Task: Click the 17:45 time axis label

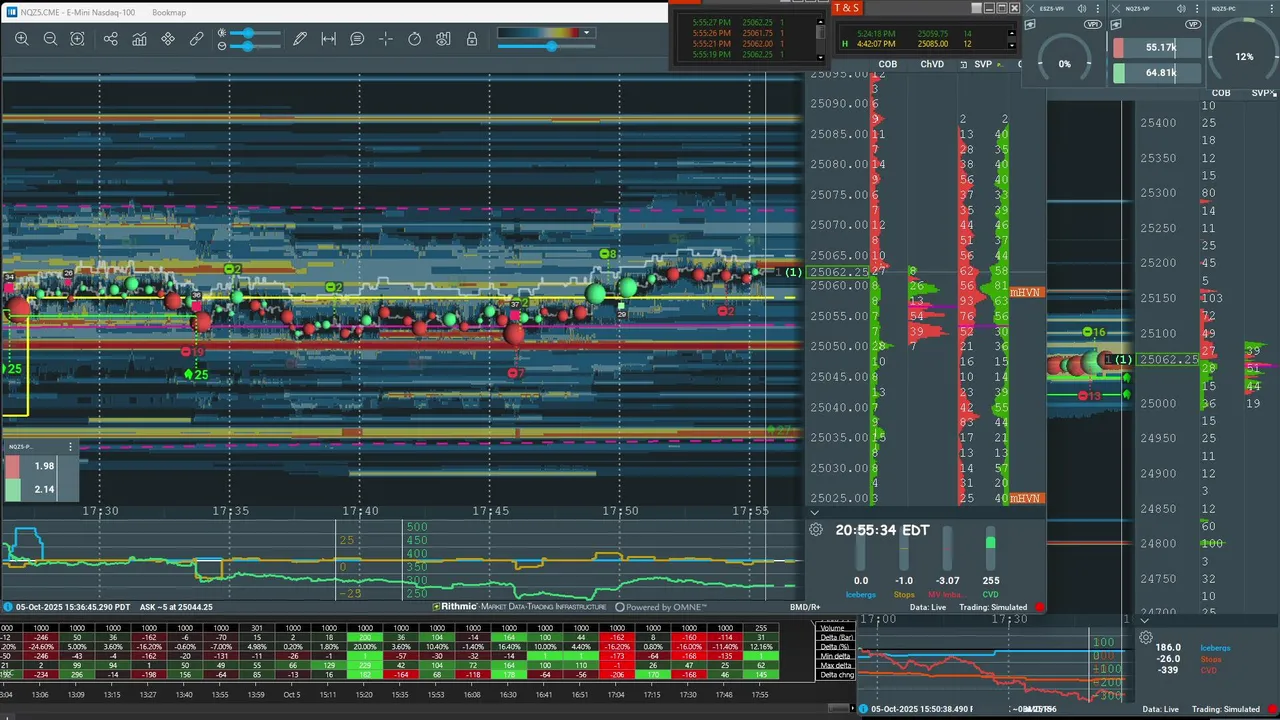Action: click(490, 511)
